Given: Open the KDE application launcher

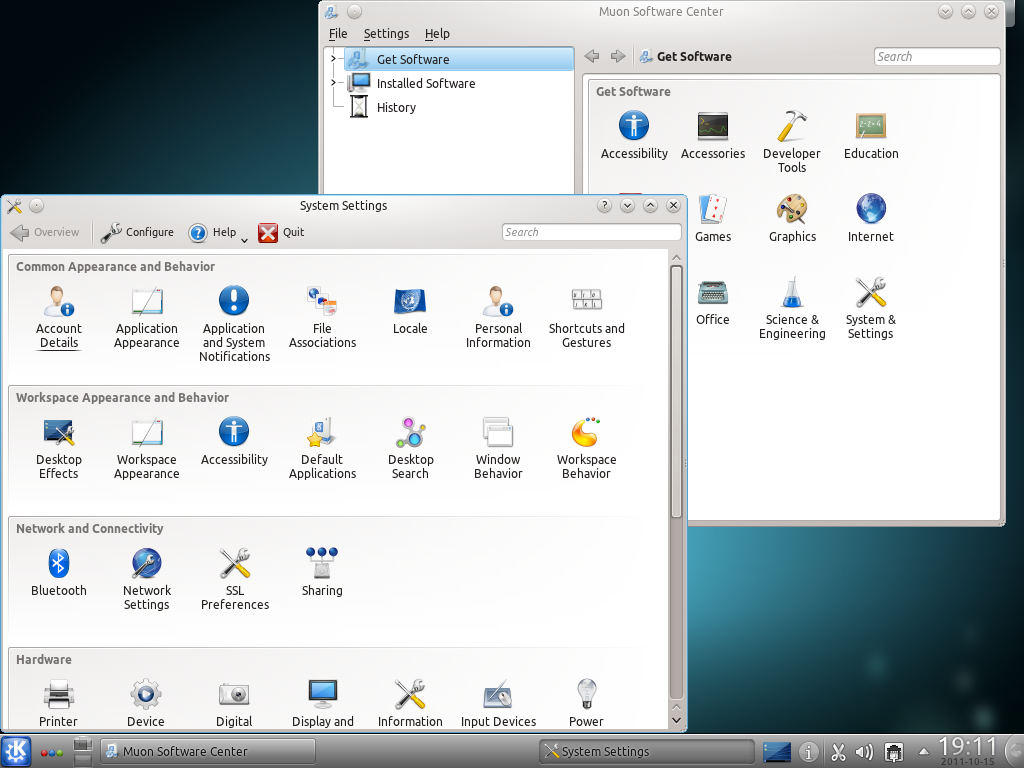Looking at the screenshot, I should [16, 752].
